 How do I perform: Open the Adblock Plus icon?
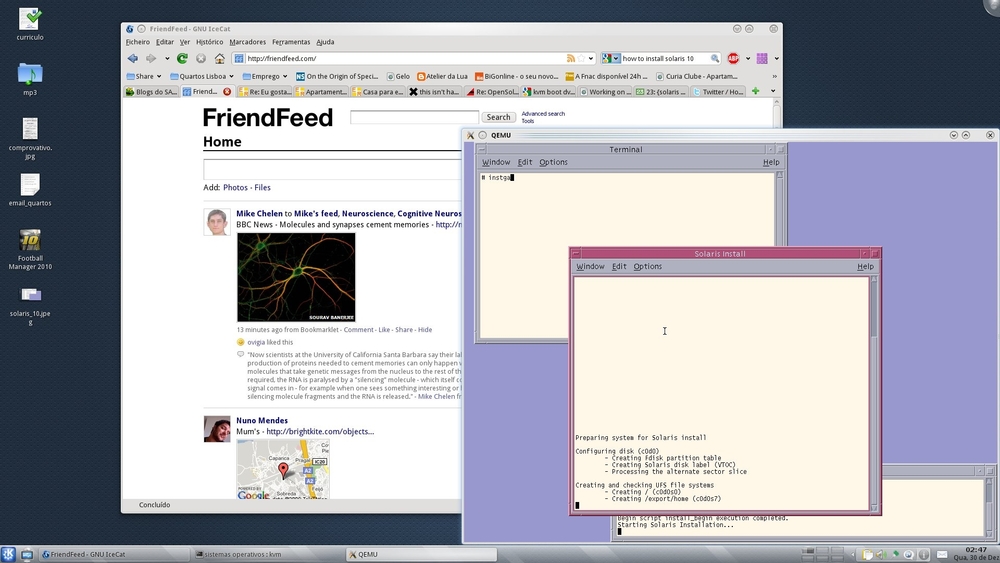coord(733,58)
